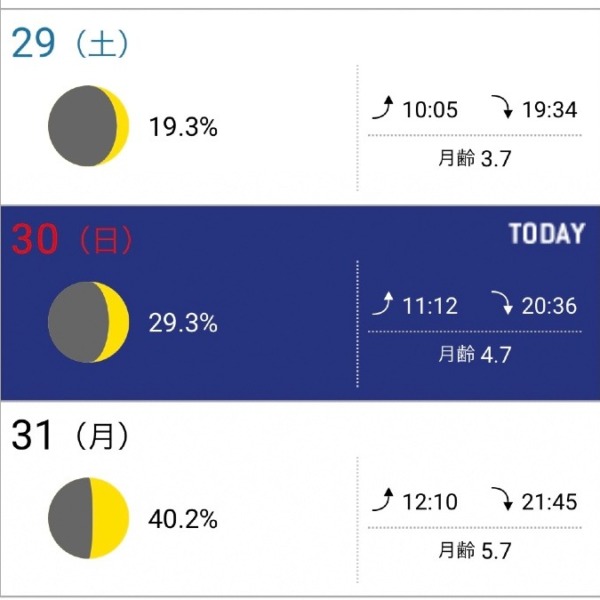Click the 11:12 moonrise time
This screenshot has height=600, width=600.
(x=430, y=306)
